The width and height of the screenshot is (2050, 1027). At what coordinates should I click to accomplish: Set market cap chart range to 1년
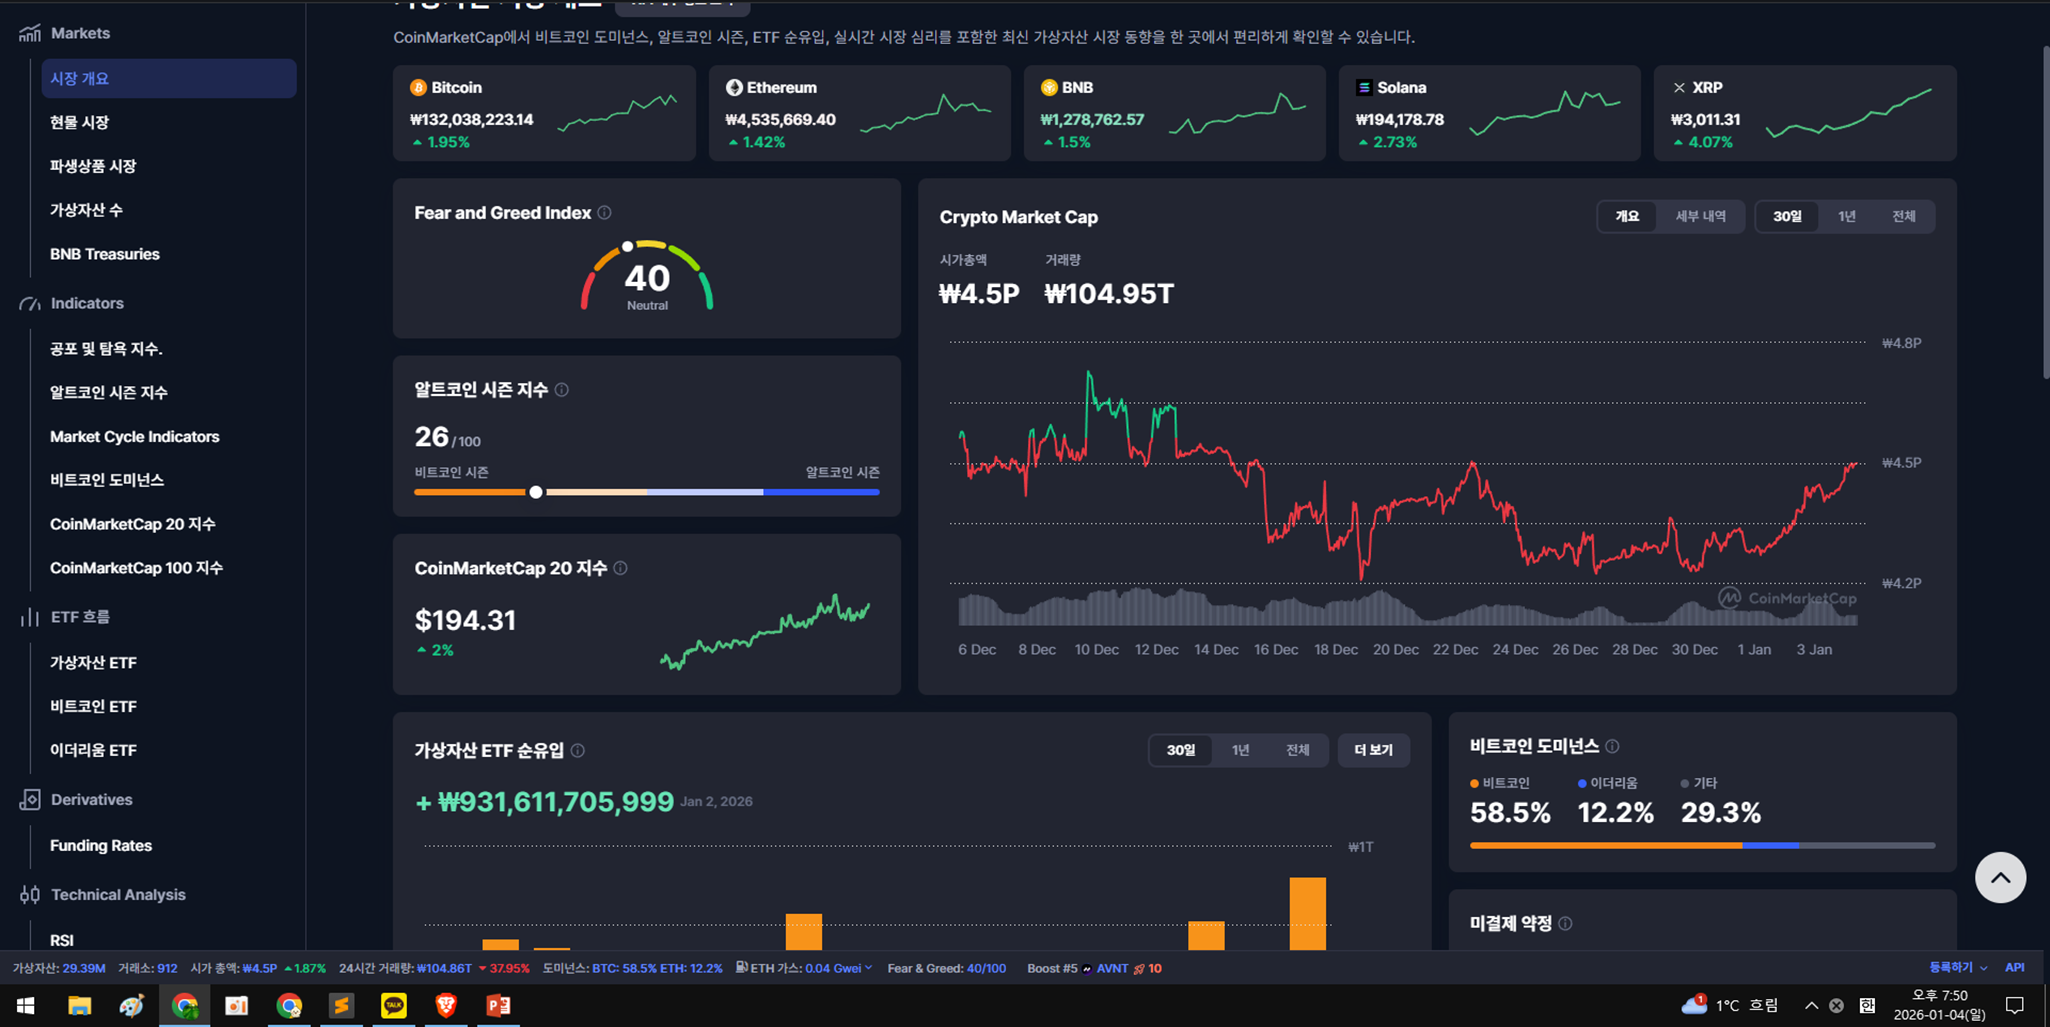tap(1846, 216)
